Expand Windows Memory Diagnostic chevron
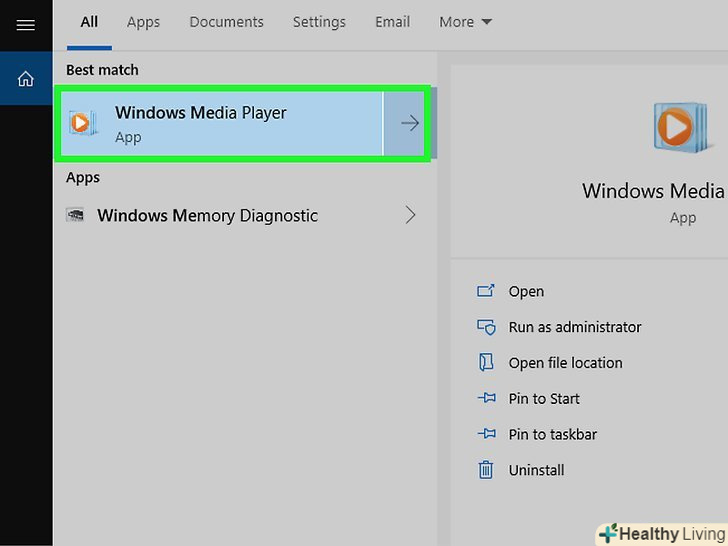The width and height of the screenshot is (728, 546). tap(410, 215)
